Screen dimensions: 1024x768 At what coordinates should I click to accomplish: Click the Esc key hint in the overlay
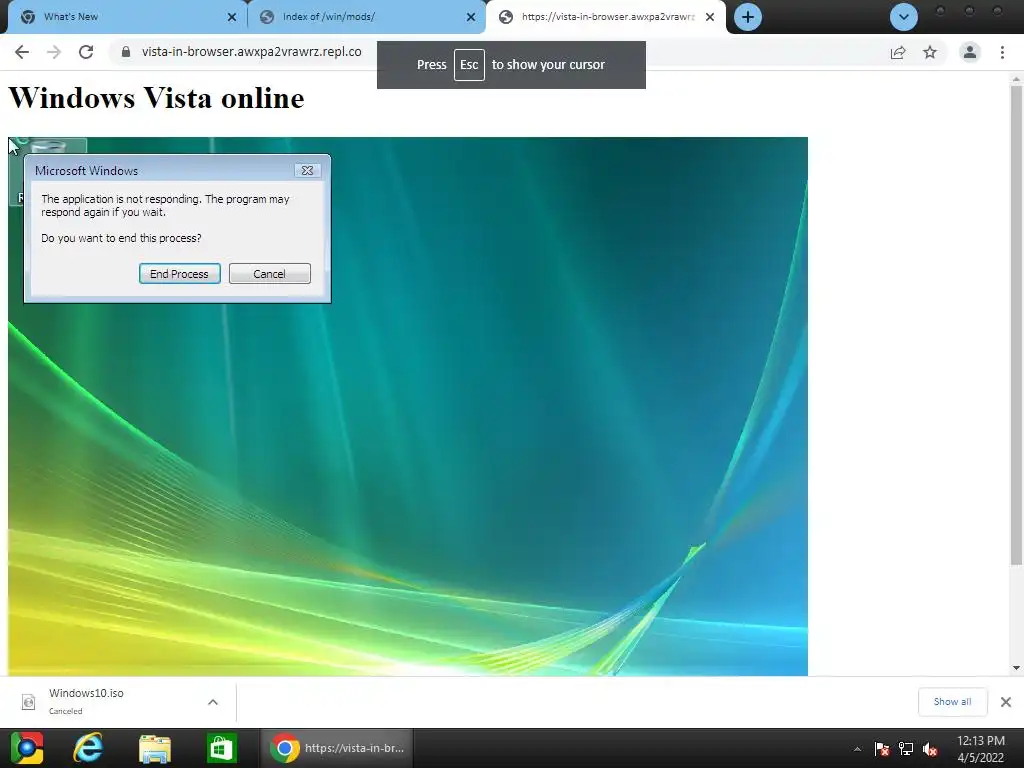[469, 65]
